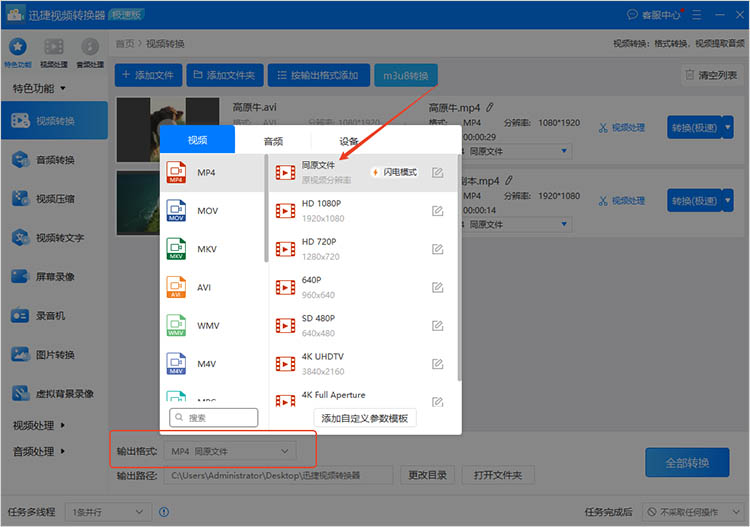750x527 pixels.
Task: Collapse the 特色功能 section header
Action: pyautogui.click(x=39, y=88)
